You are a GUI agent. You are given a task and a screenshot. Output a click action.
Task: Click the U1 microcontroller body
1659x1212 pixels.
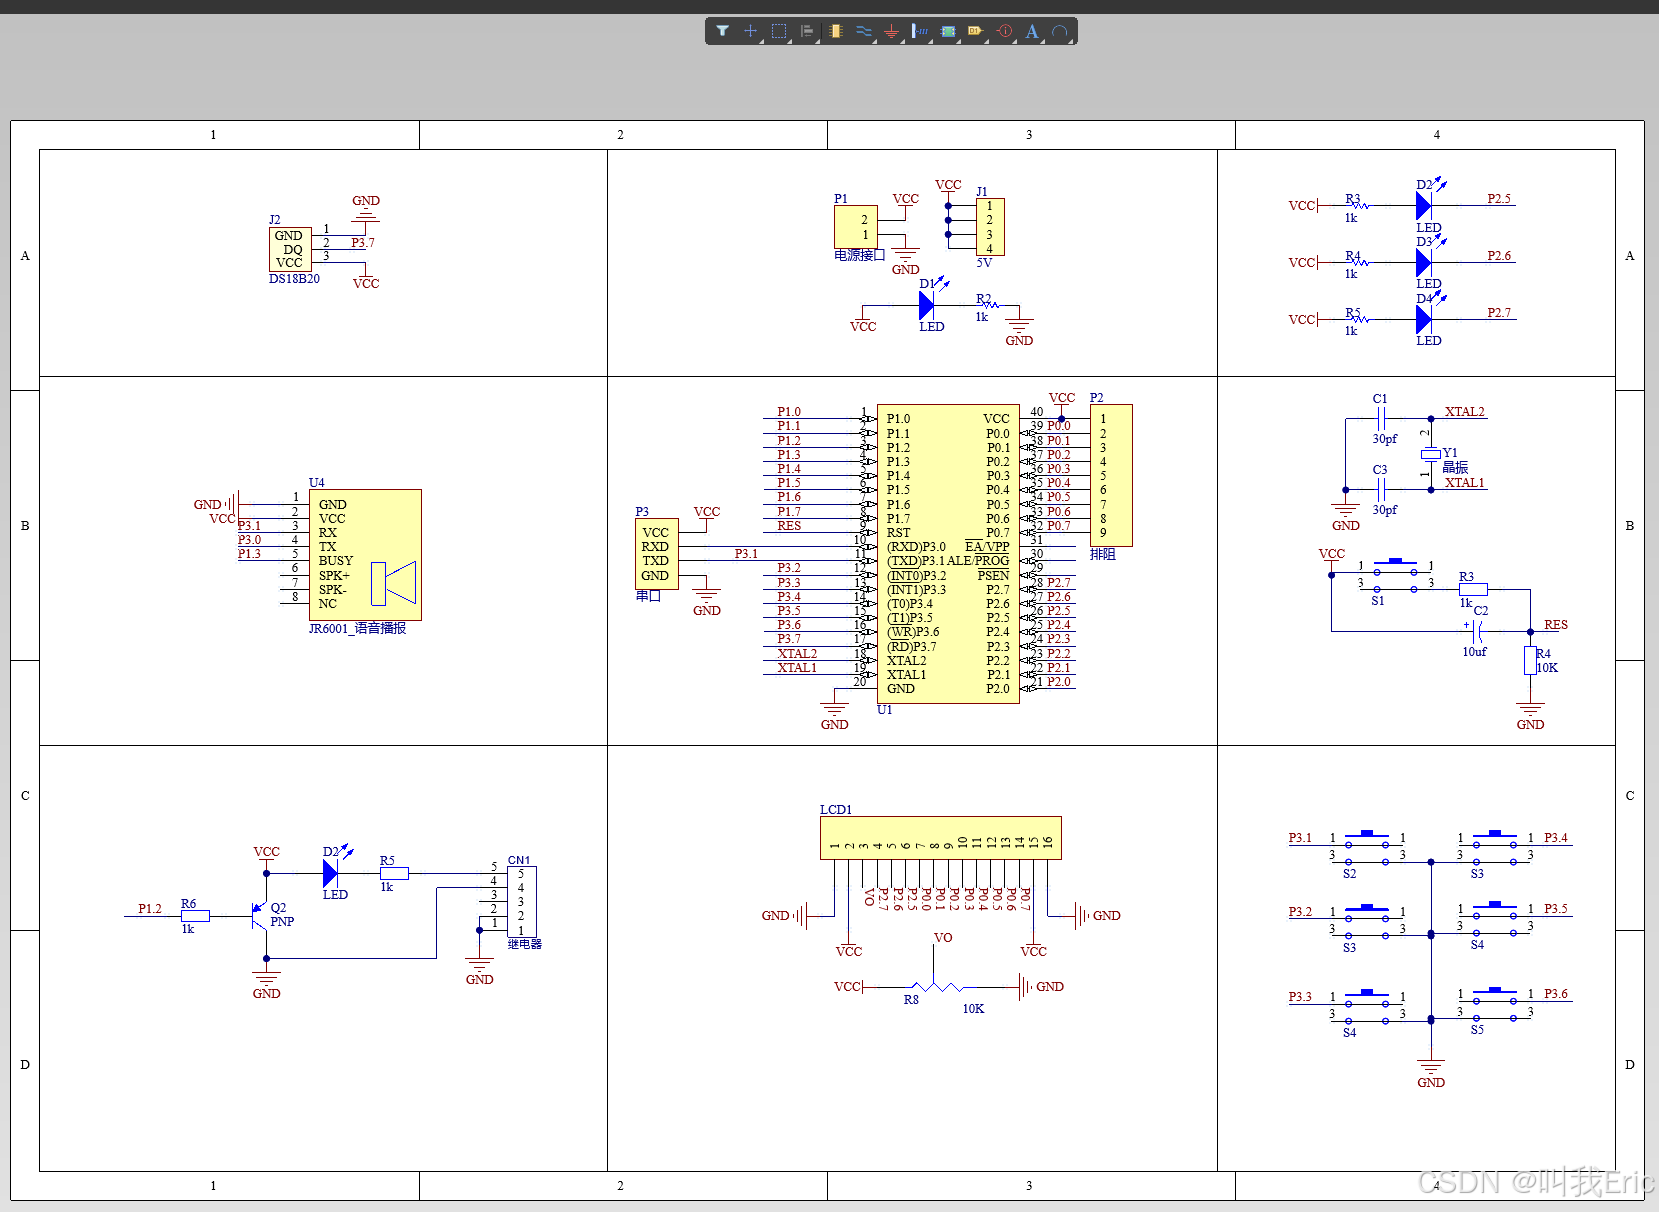[x=948, y=554]
